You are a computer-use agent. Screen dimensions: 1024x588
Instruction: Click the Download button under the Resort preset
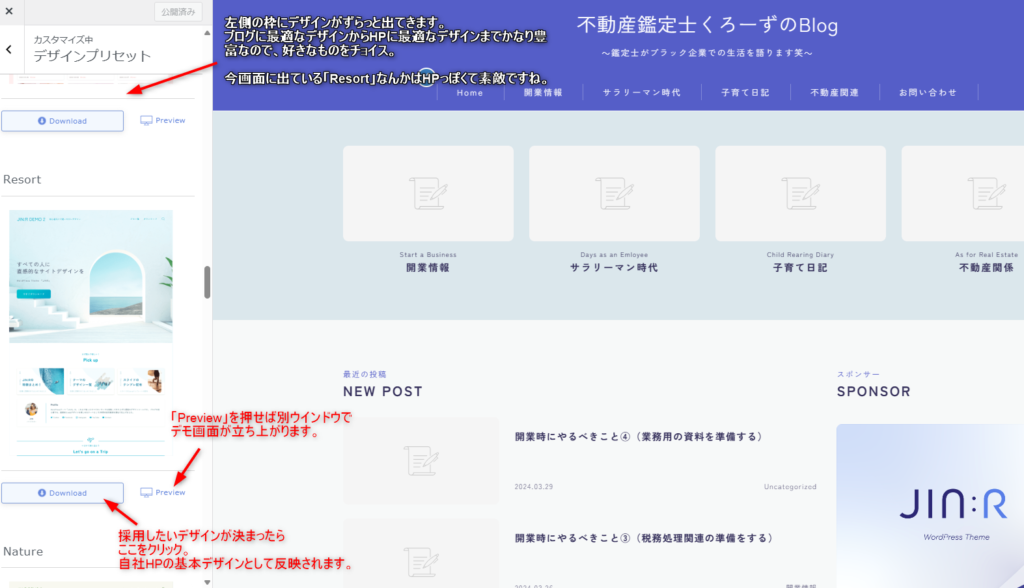point(62,493)
